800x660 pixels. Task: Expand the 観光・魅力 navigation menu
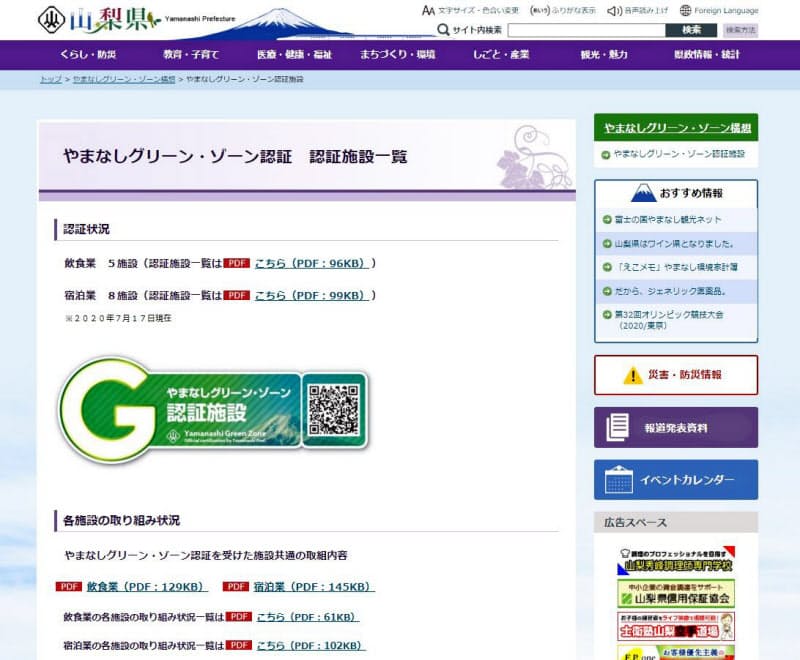[606, 54]
